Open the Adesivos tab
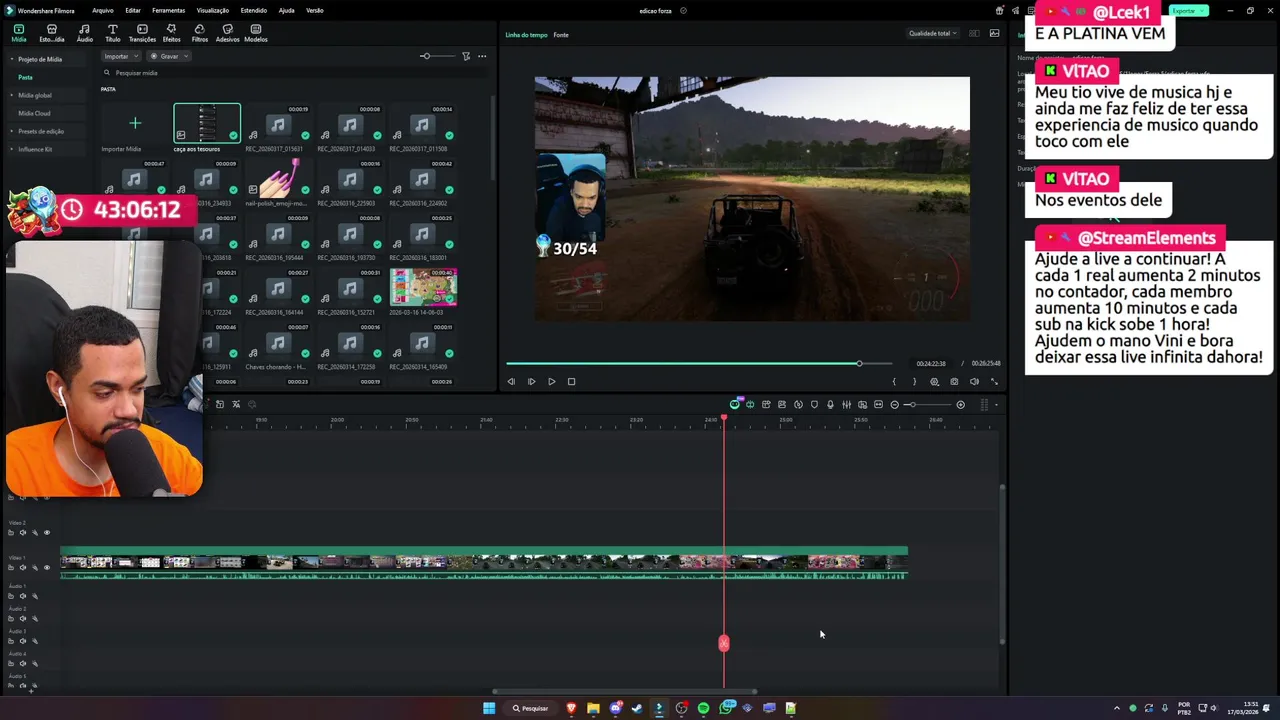This screenshot has height=720, width=1280. pyautogui.click(x=227, y=33)
